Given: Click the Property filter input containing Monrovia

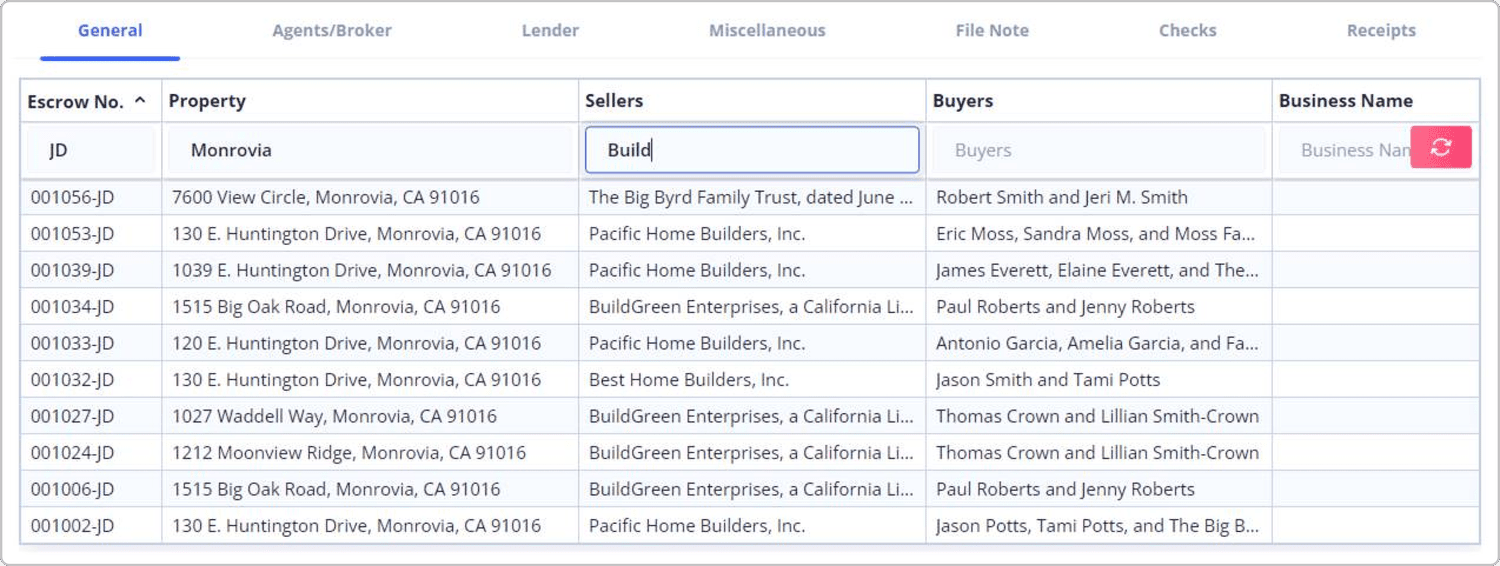Looking at the screenshot, I should tap(370, 150).
